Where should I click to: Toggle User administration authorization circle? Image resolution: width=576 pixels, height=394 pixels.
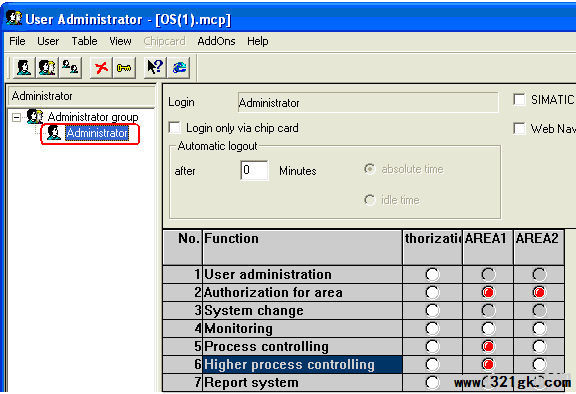432,274
